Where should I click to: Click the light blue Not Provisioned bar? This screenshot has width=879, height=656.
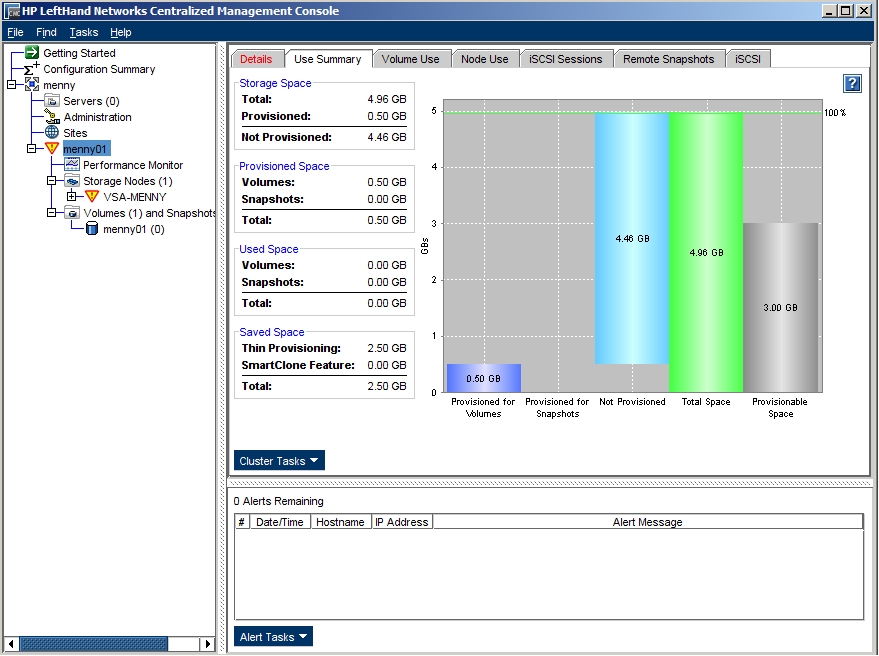pyautogui.click(x=632, y=238)
